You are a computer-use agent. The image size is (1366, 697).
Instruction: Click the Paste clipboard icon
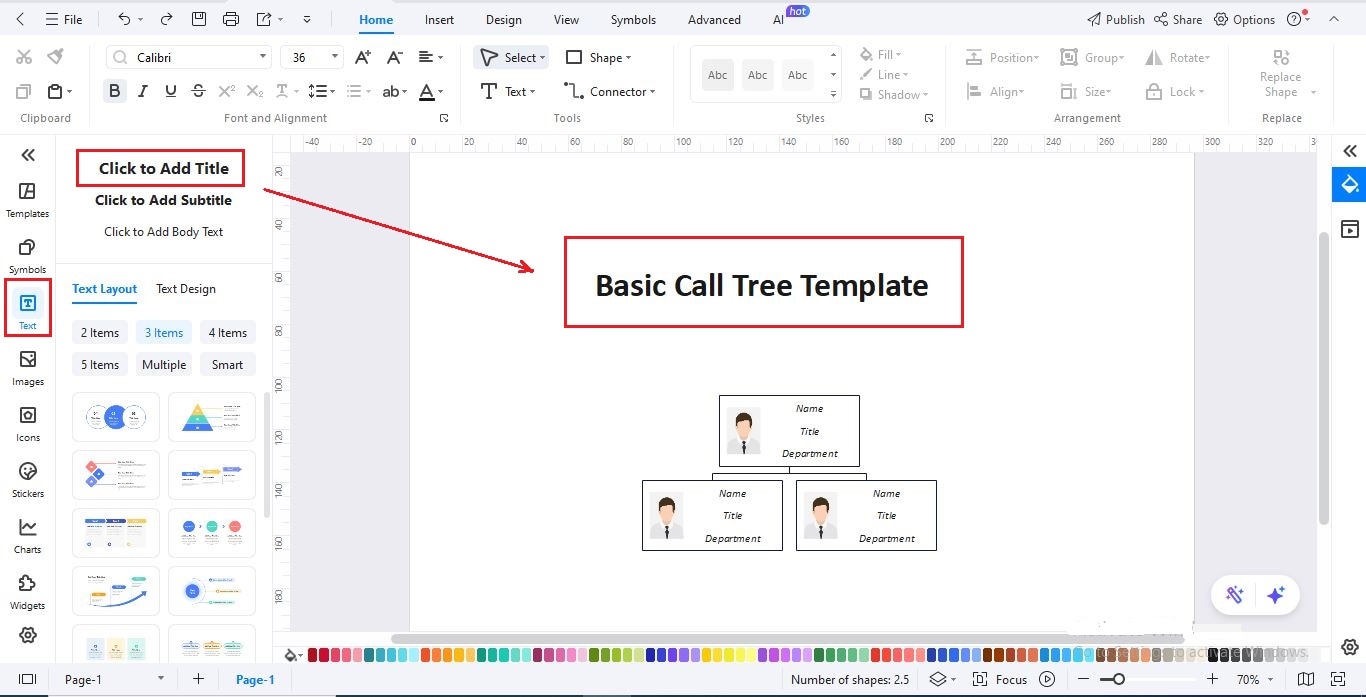click(x=55, y=91)
